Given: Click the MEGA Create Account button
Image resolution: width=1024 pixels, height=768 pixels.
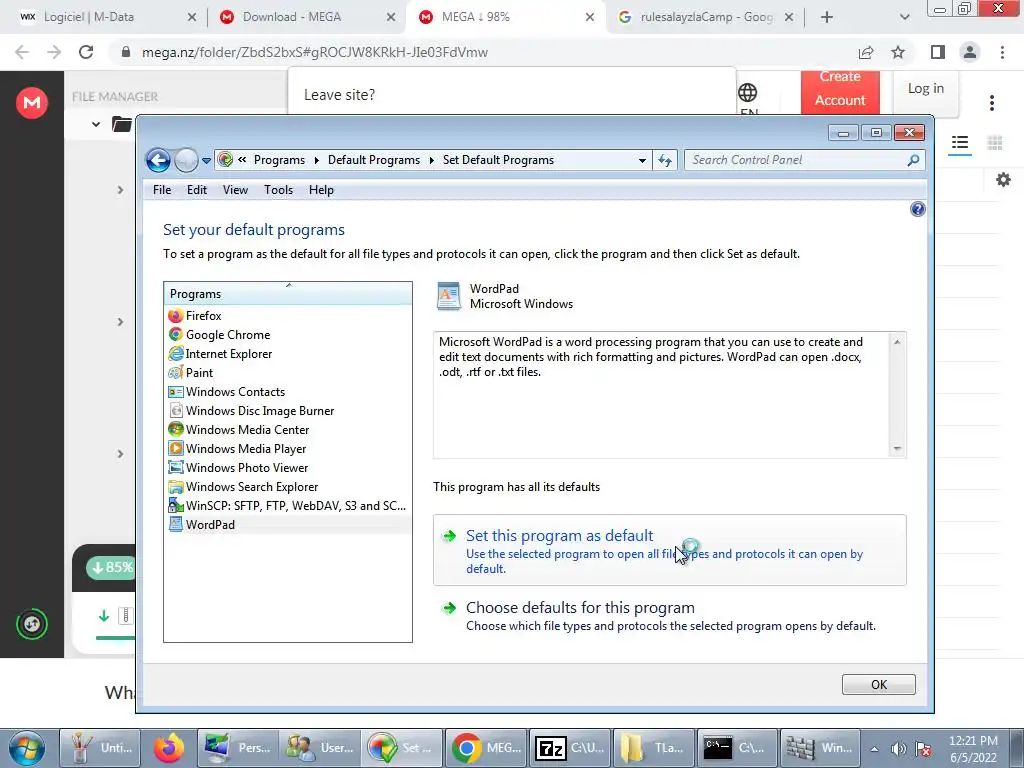Looking at the screenshot, I should pyautogui.click(x=840, y=91).
